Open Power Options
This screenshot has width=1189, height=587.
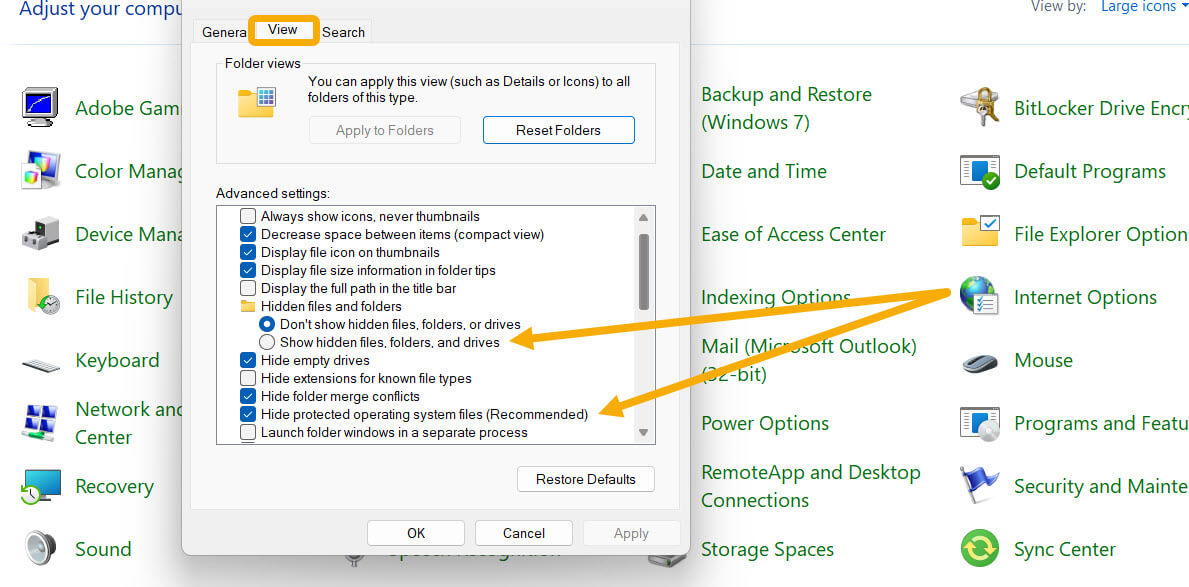coord(764,423)
